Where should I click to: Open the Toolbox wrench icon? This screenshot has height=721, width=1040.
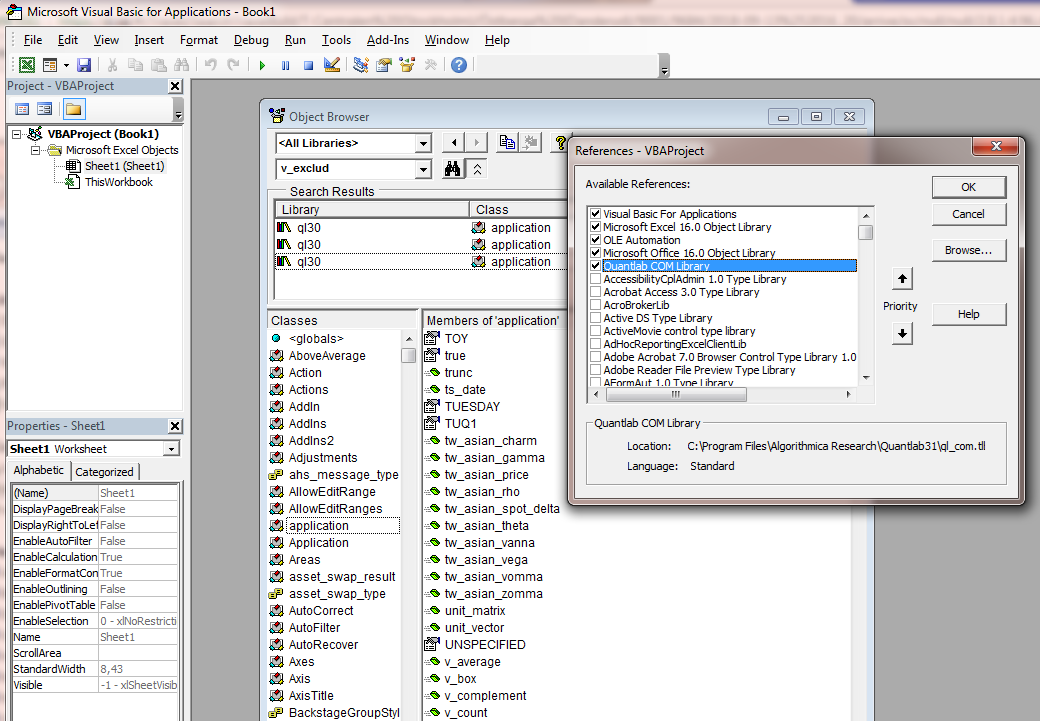pyautogui.click(x=430, y=64)
